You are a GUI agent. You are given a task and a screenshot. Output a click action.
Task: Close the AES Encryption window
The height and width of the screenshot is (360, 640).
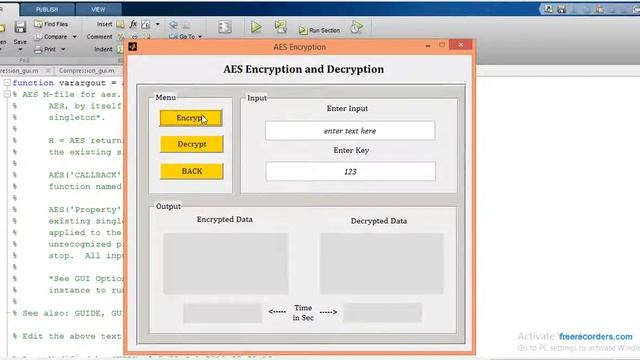click(461, 45)
